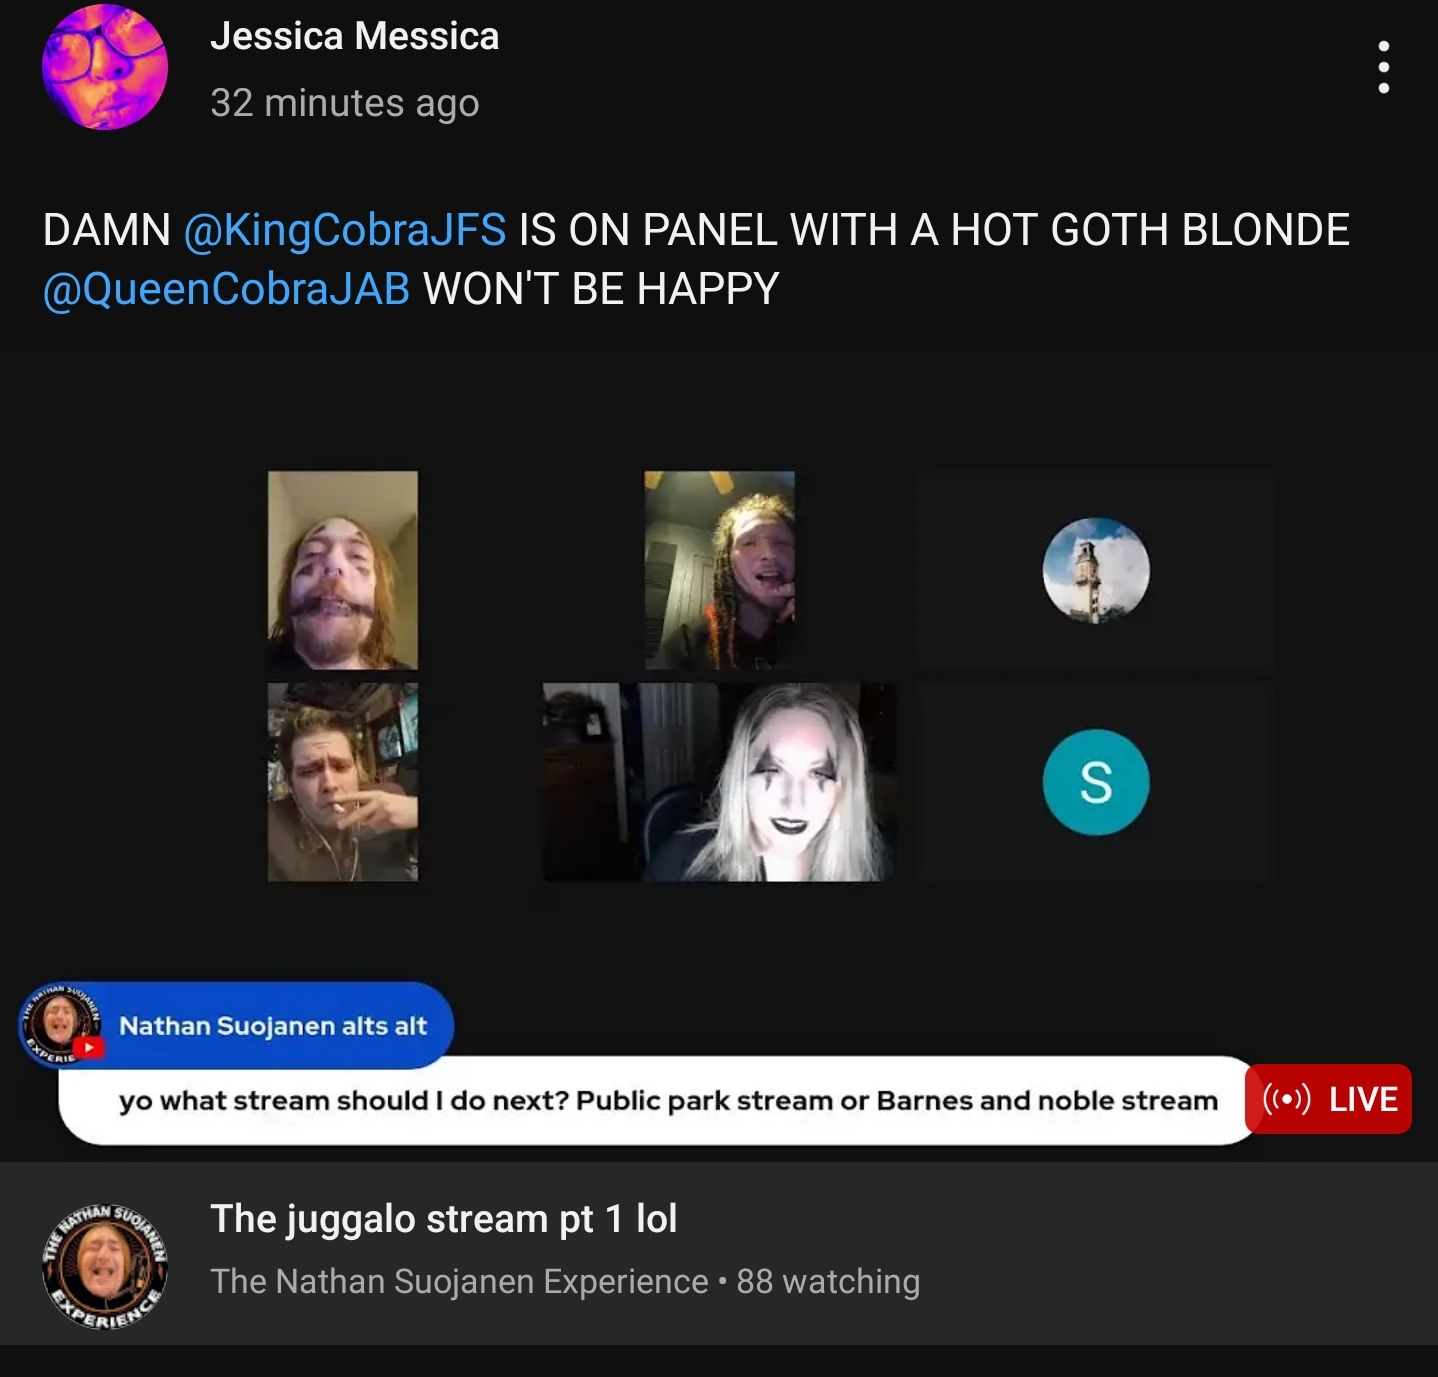Select the dreadlocked man's video tile
The width and height of the screenshot is (1438, 1377).
[719, 570]
